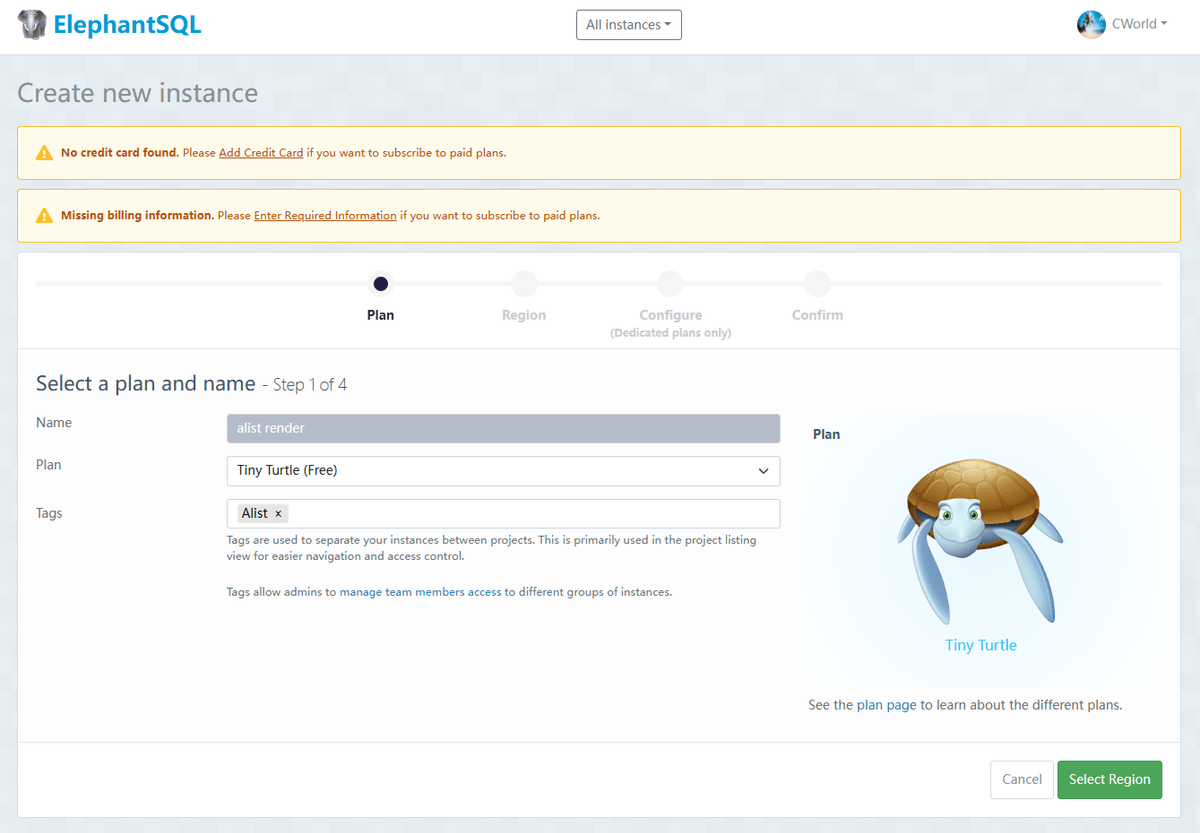
Task: Open the manage team members access link
Action: coord(420,592)
